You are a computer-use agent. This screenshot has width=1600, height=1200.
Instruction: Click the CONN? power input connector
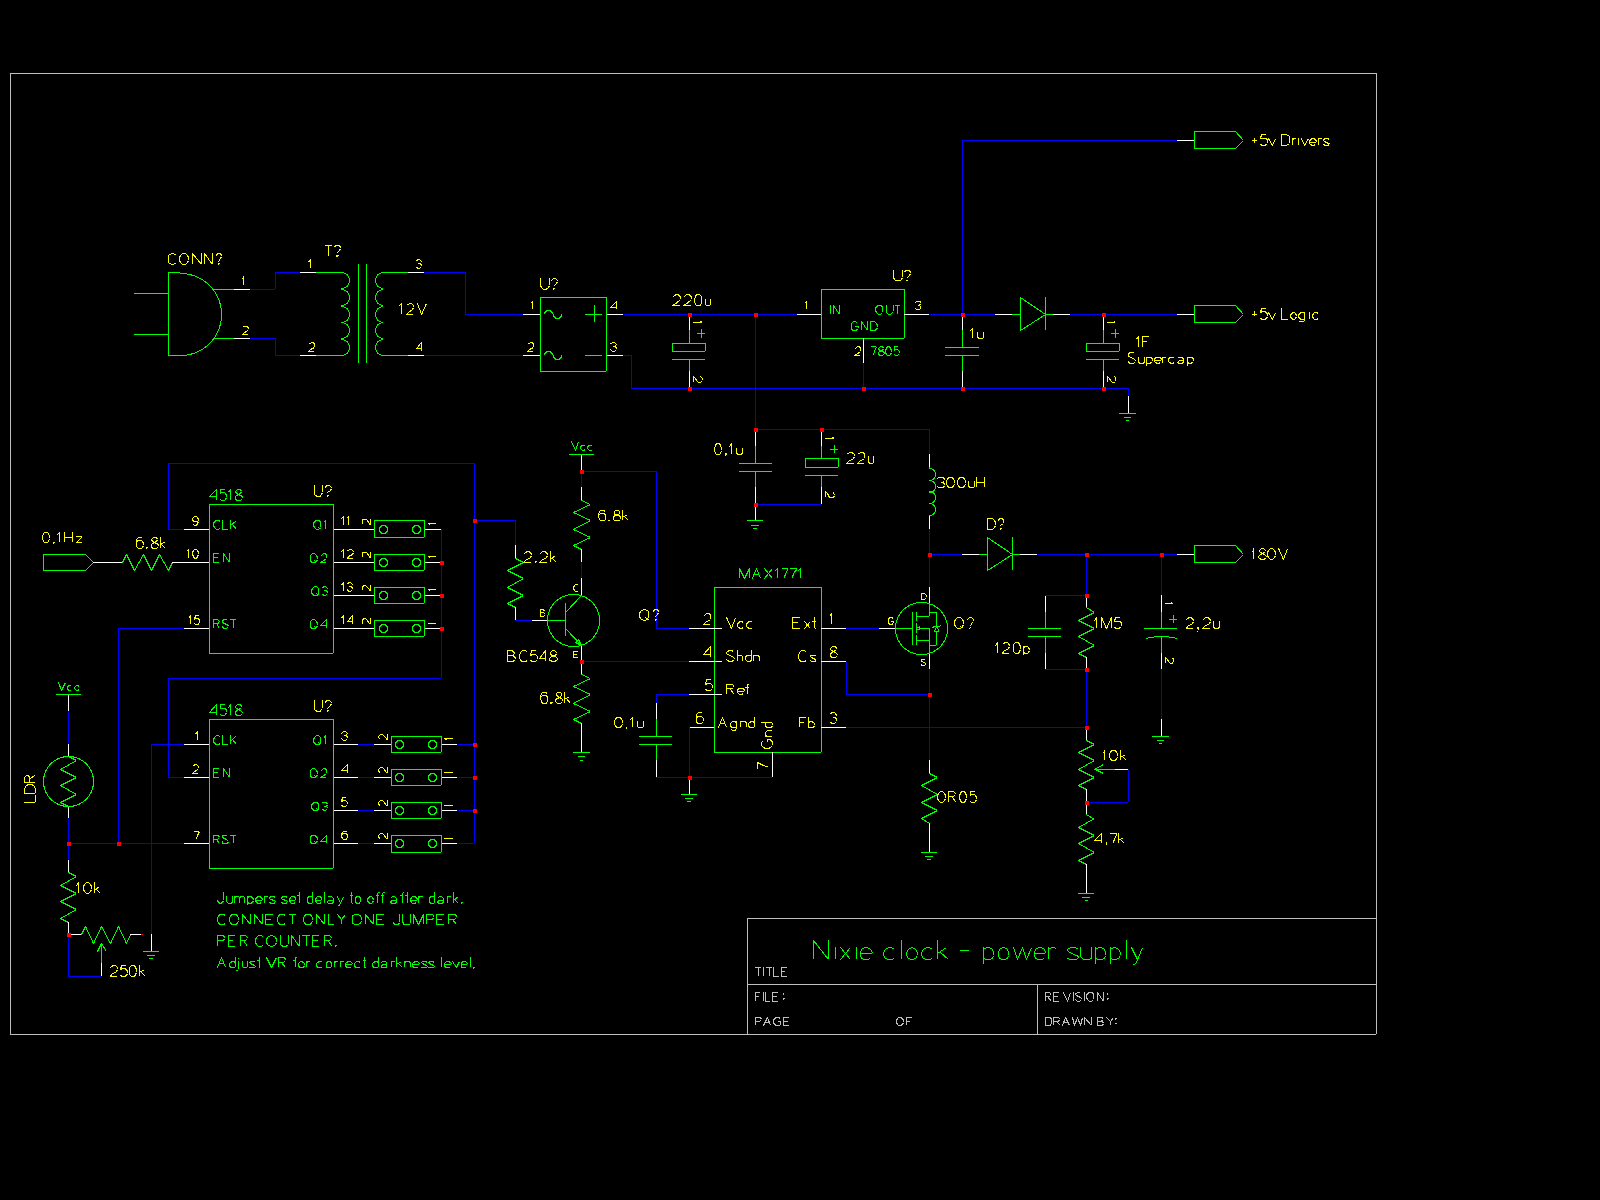click(196, 312)
